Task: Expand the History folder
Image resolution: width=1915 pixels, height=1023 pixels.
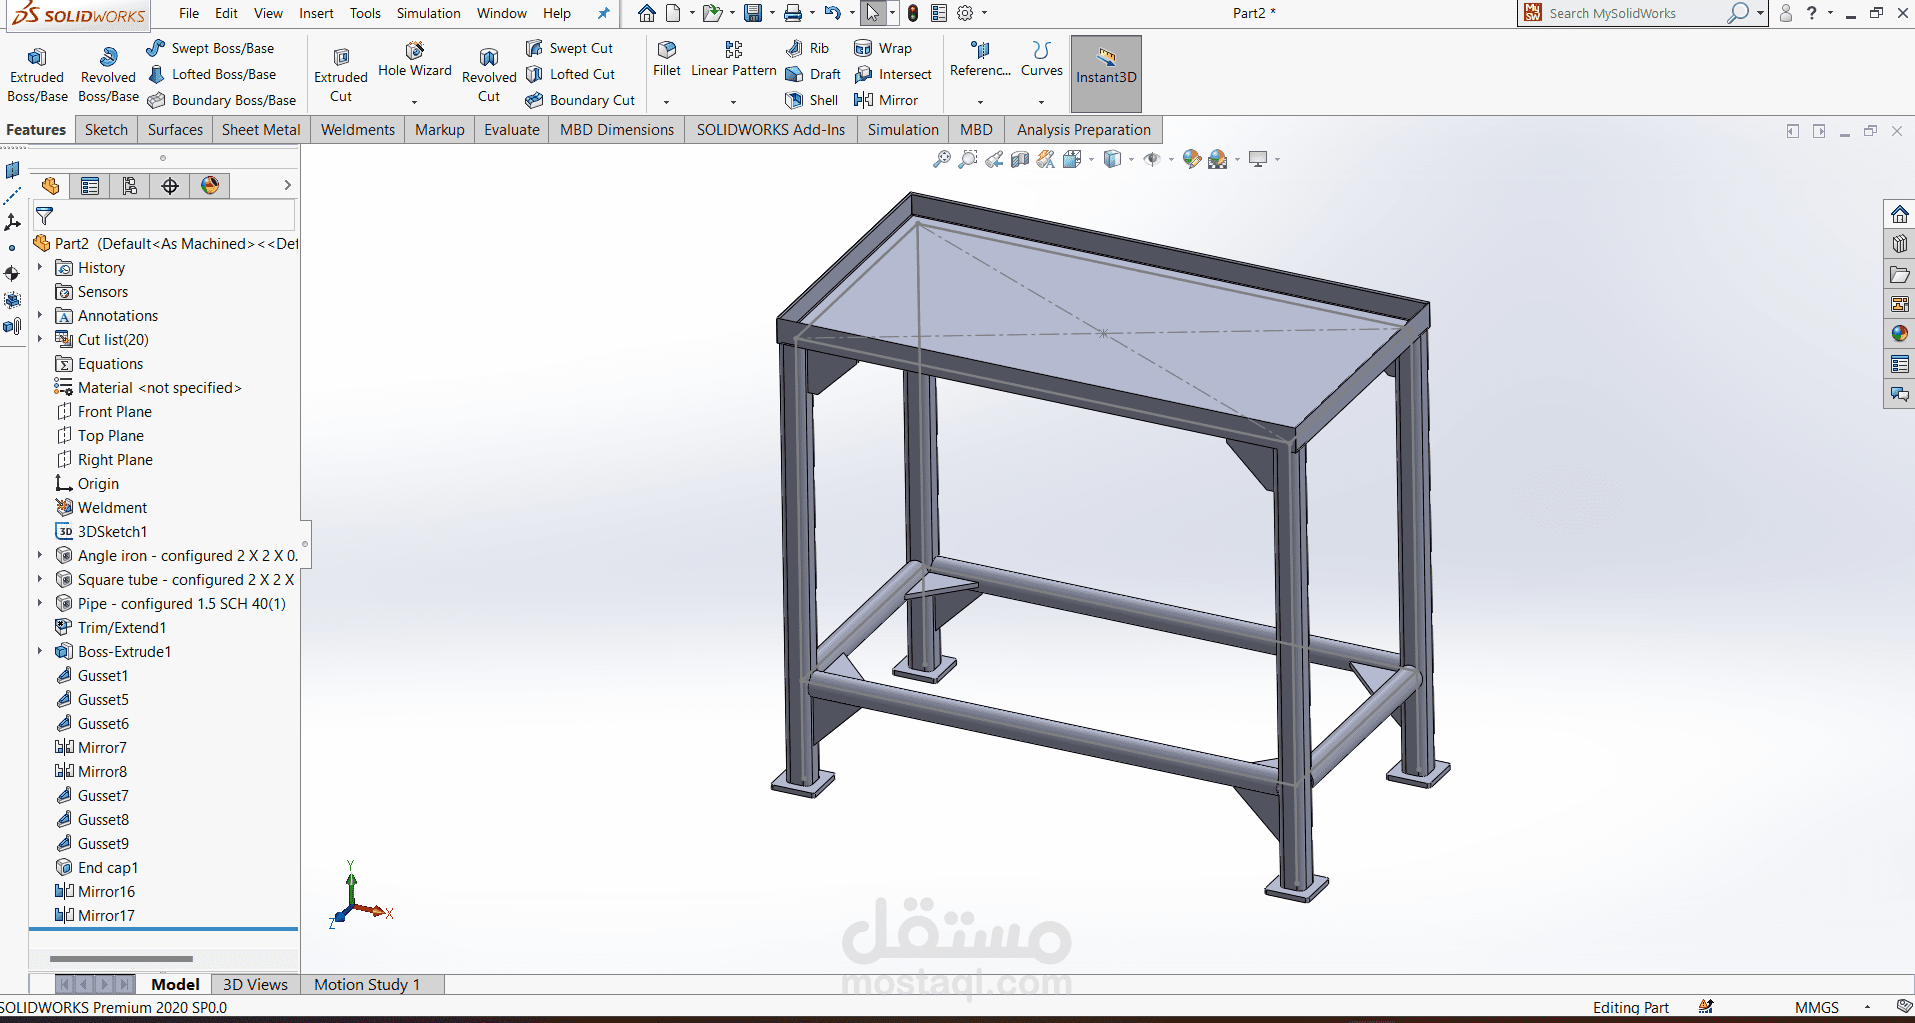Action: [40, 267]
